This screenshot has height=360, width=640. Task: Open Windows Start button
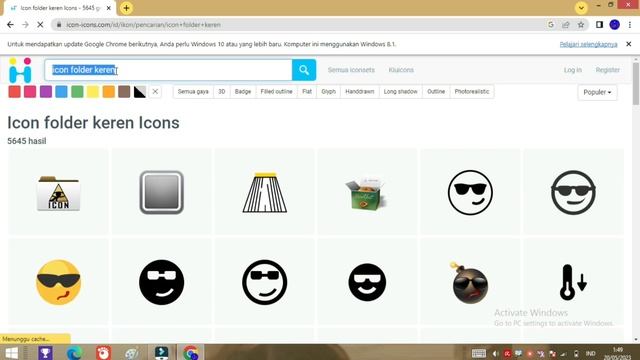click(x=11, y=352)
